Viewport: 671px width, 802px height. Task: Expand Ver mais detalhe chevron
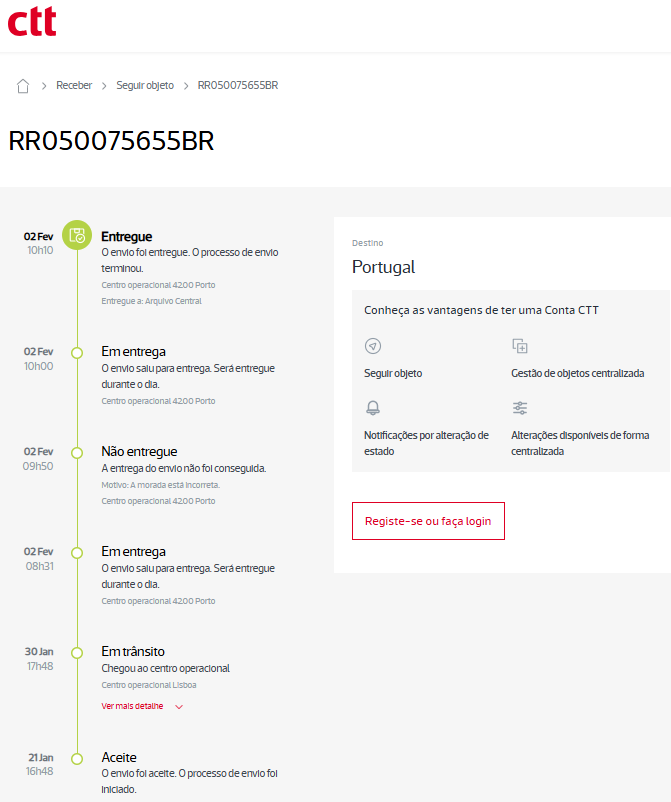point(179,707)
